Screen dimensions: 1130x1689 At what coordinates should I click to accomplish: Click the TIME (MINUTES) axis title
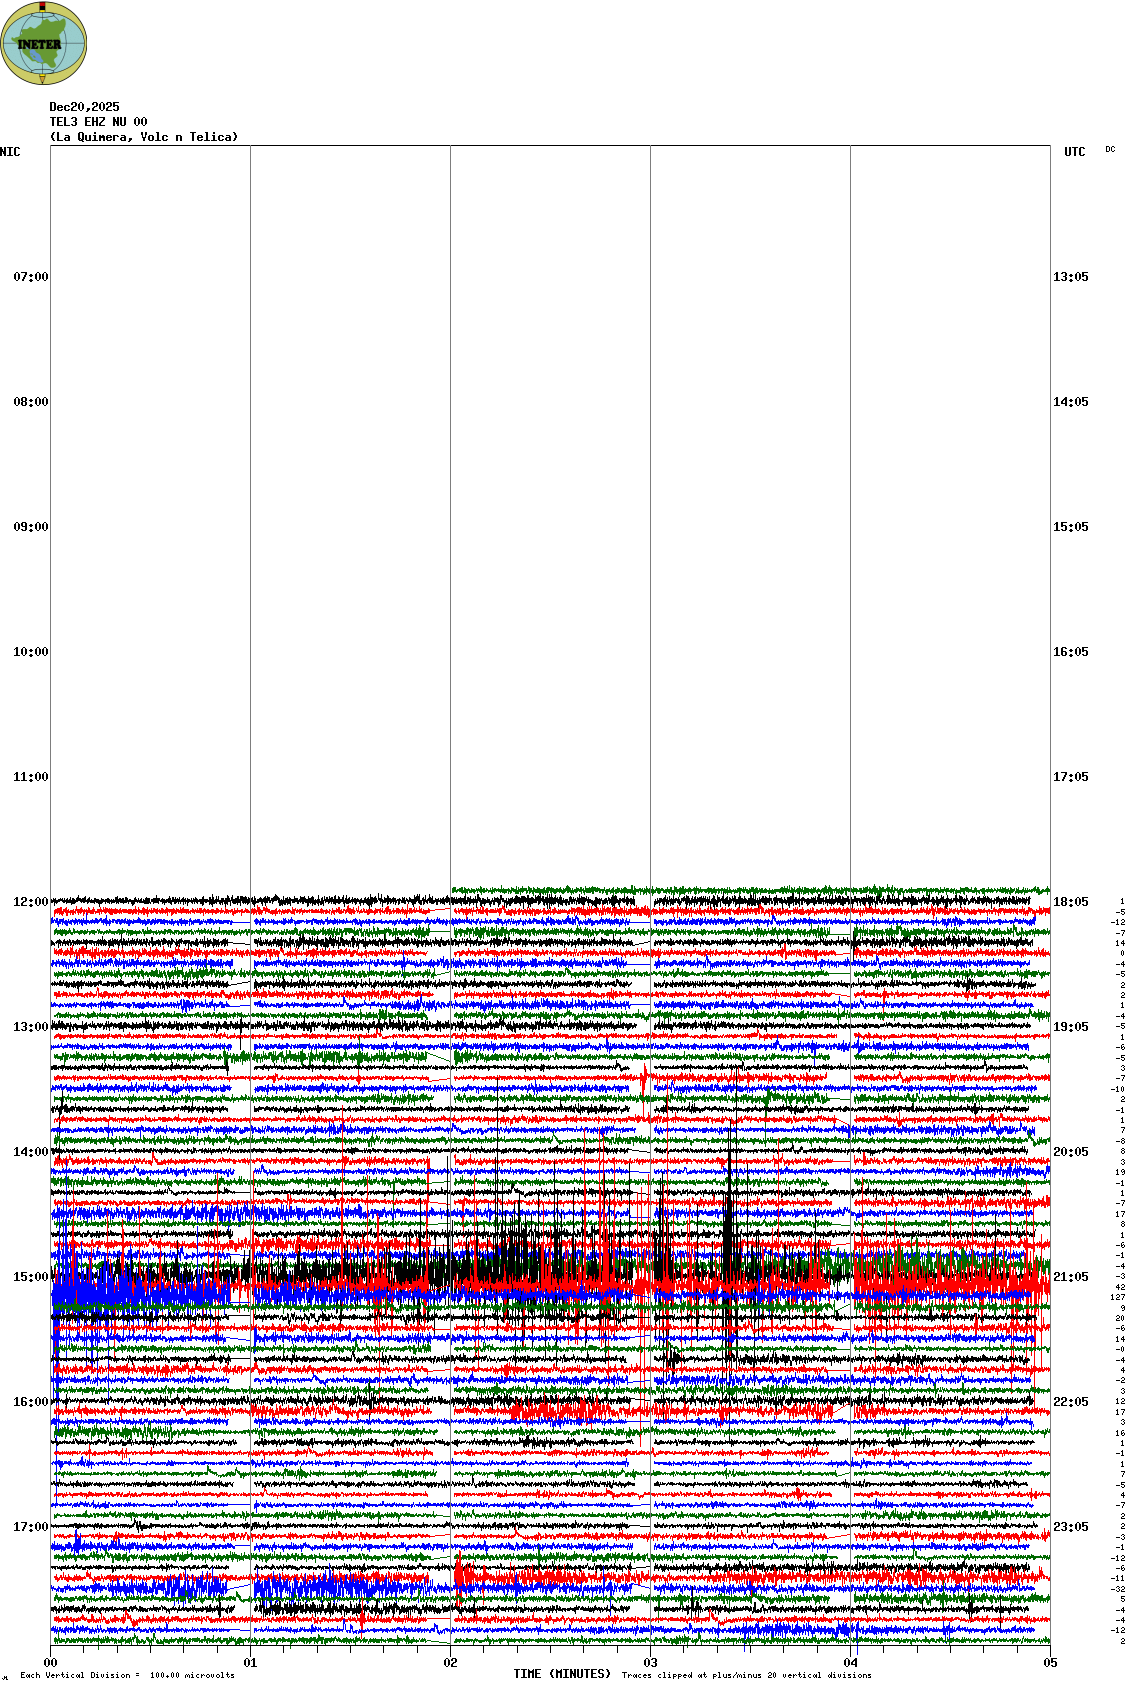click(x=562, y=1674)
